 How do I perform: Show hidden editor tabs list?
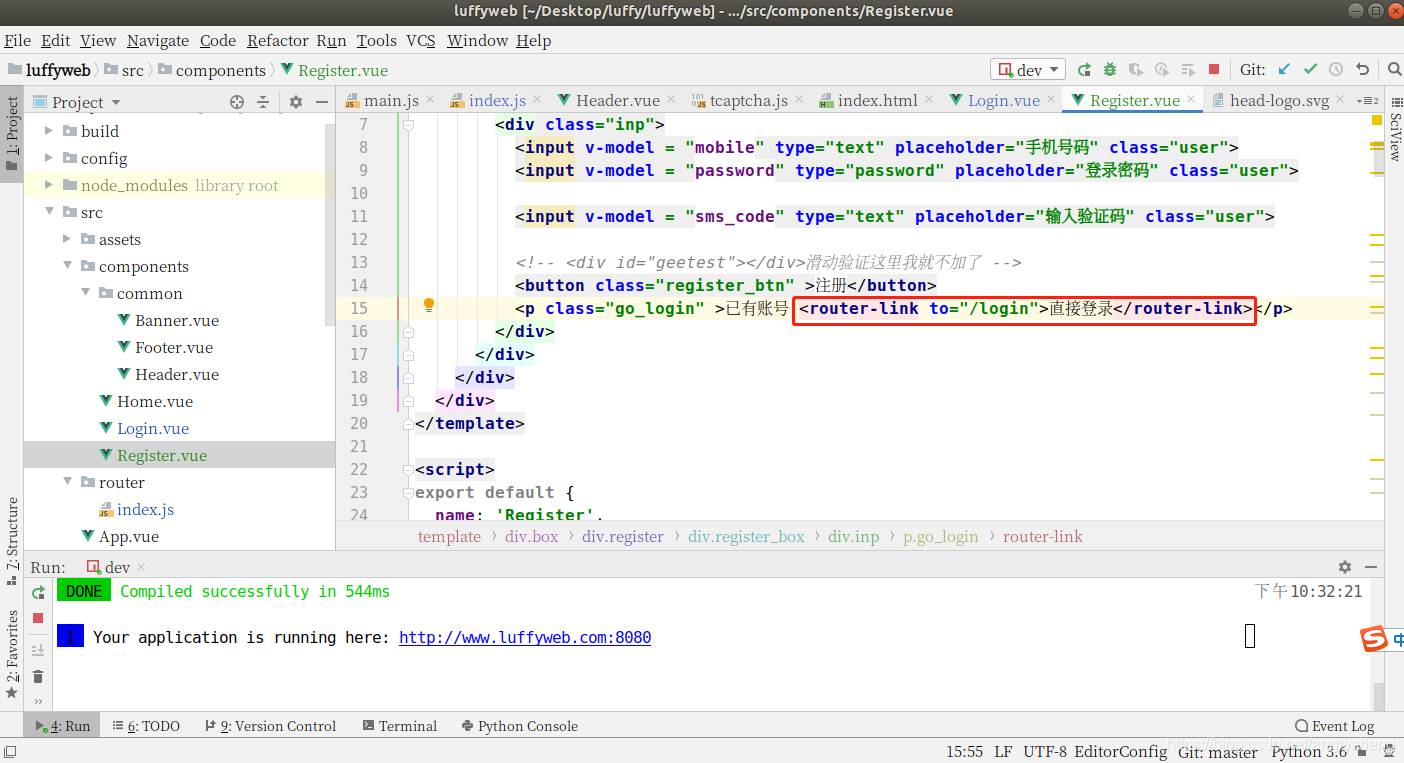click(x=1369, y=100)
